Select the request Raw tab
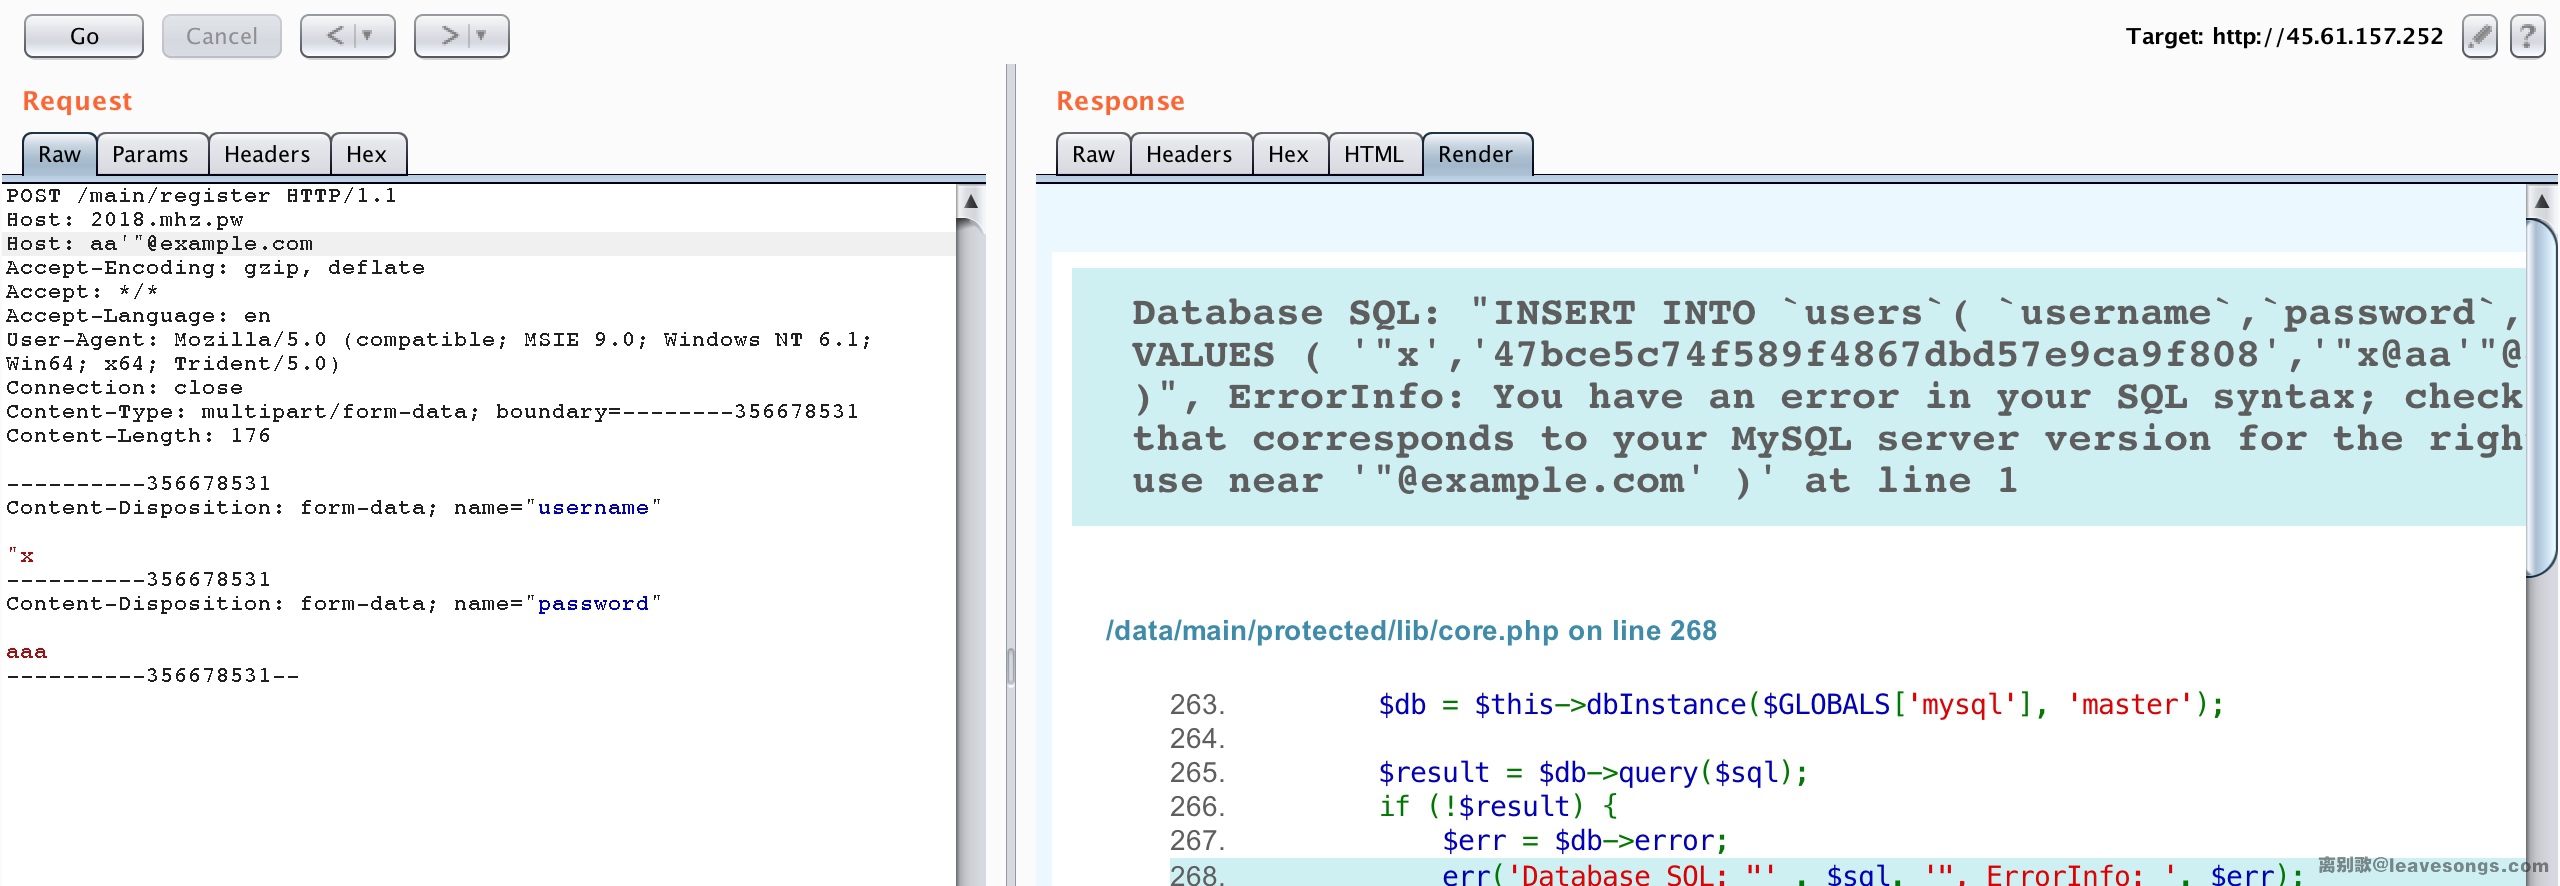2560x886 pixels. tap(59, 154)
